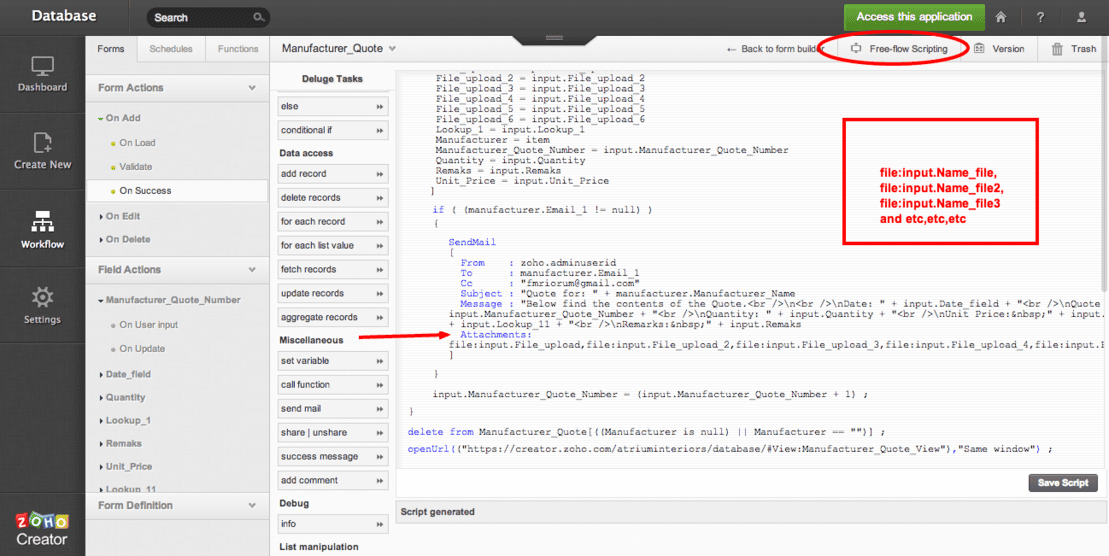Viewport: 1109px width, 556px height.
Task: Insert the 'add record' task
Action: coord(332,173)
